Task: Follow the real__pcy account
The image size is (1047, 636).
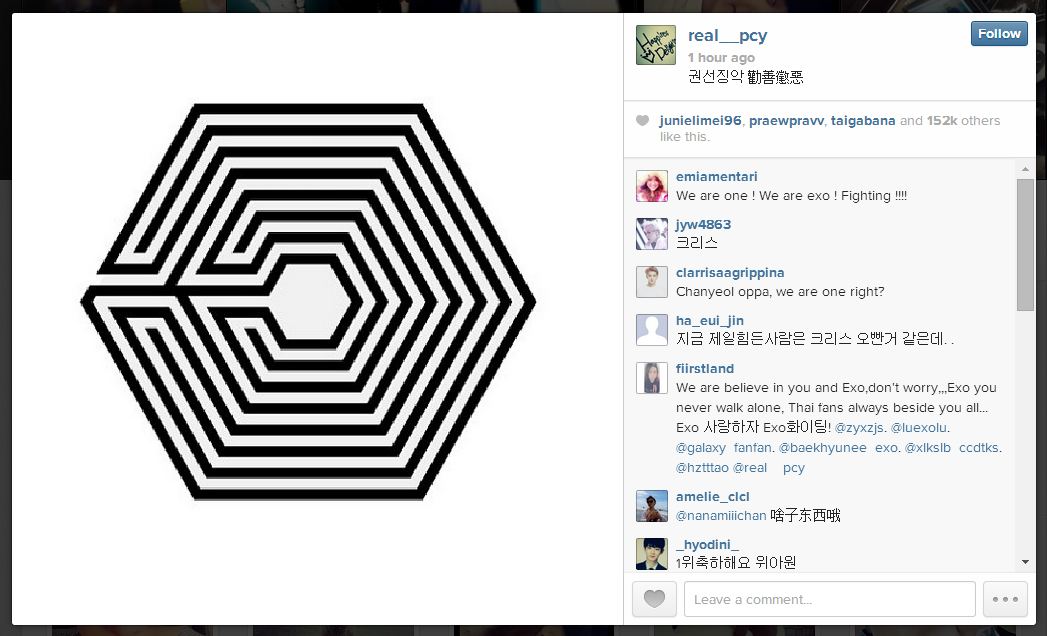Action: tap(999, 33)
